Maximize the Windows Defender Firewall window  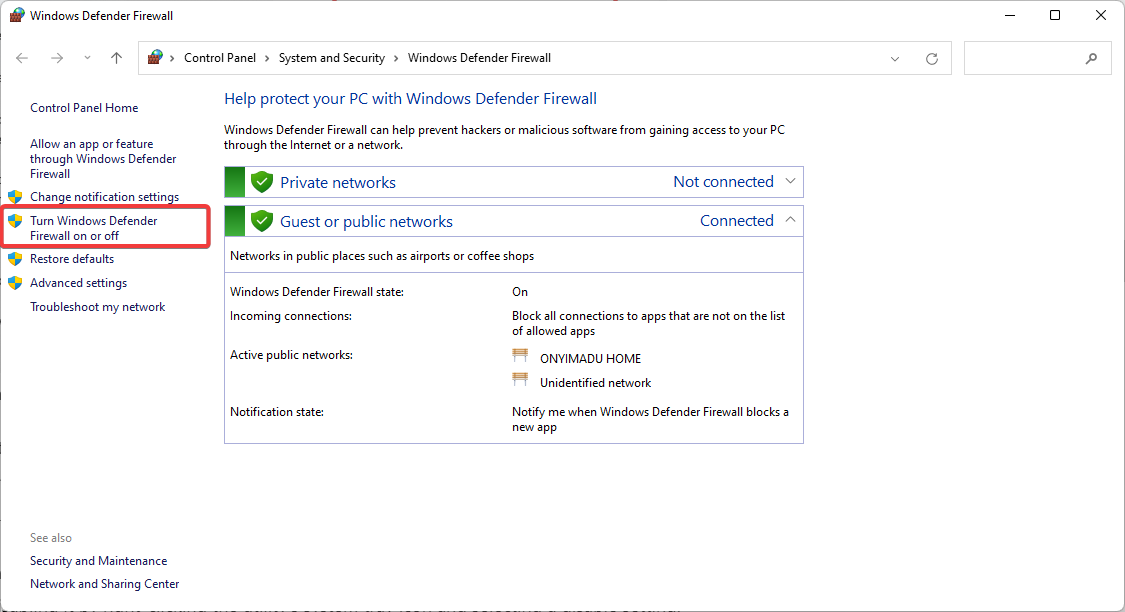tap(1055, 15)
